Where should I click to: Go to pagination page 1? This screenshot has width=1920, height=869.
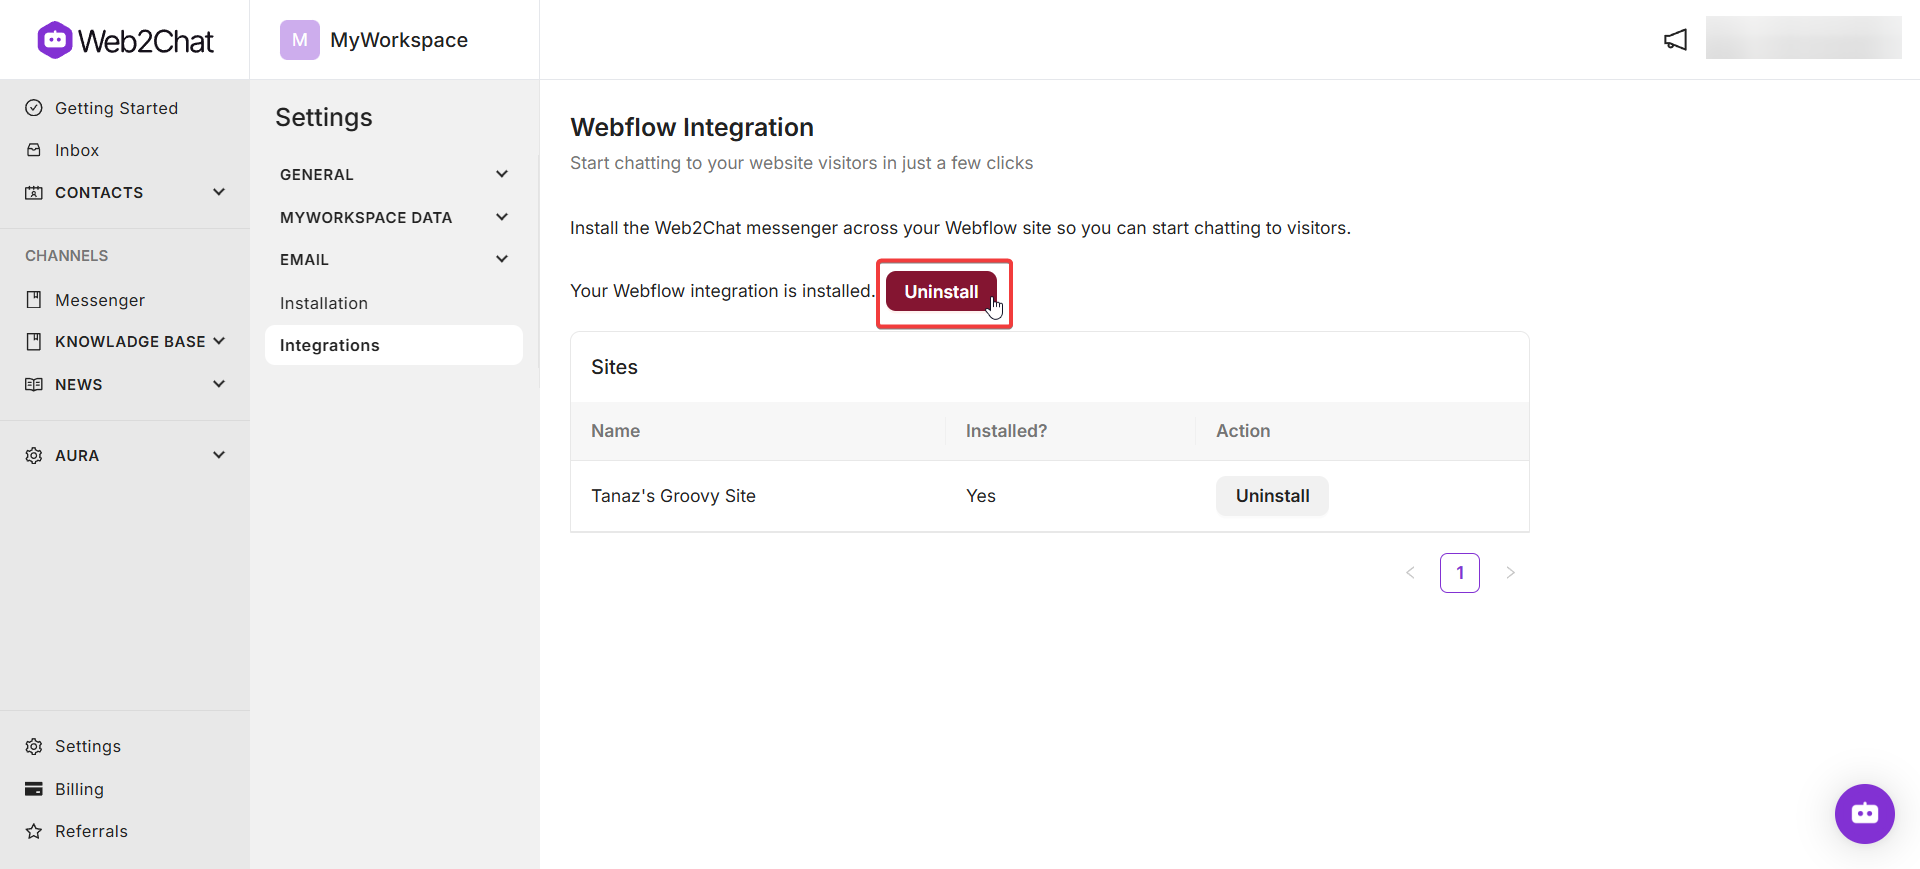tap(1460, 573)
